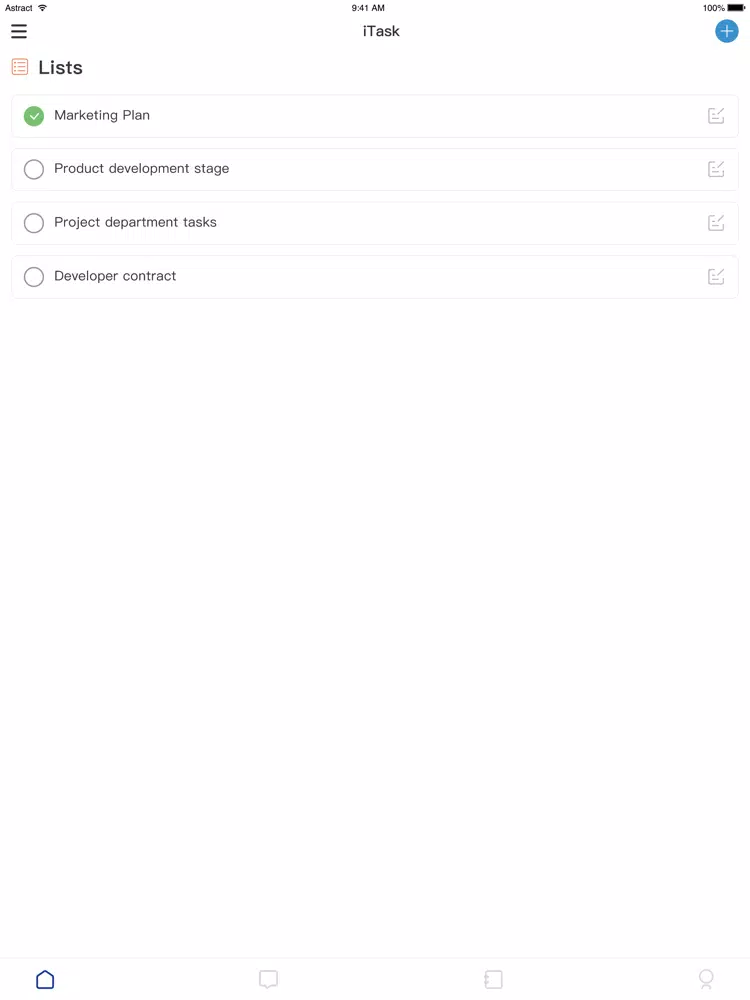This screenshot has width=750, height=1000.
Task: Mark Project department tasks as done
Action: 34,223
